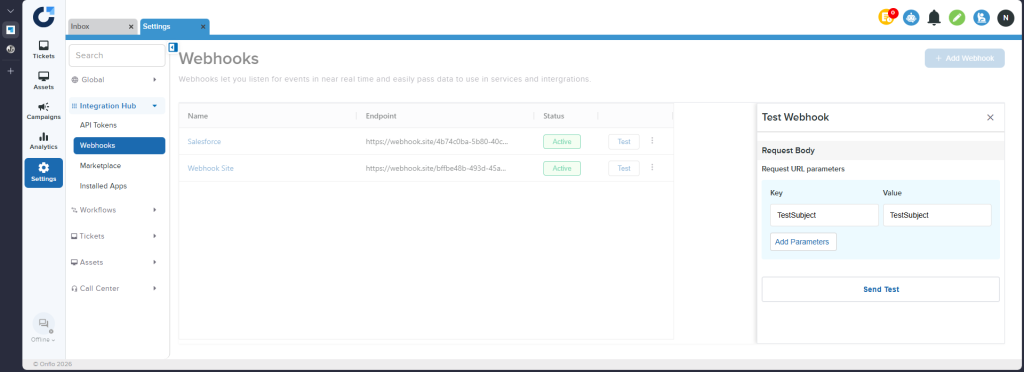The width and height of the screenshot is (1024, 372).
Task: Open the Campaigns module in sidebar
Action: click(44, 111)
